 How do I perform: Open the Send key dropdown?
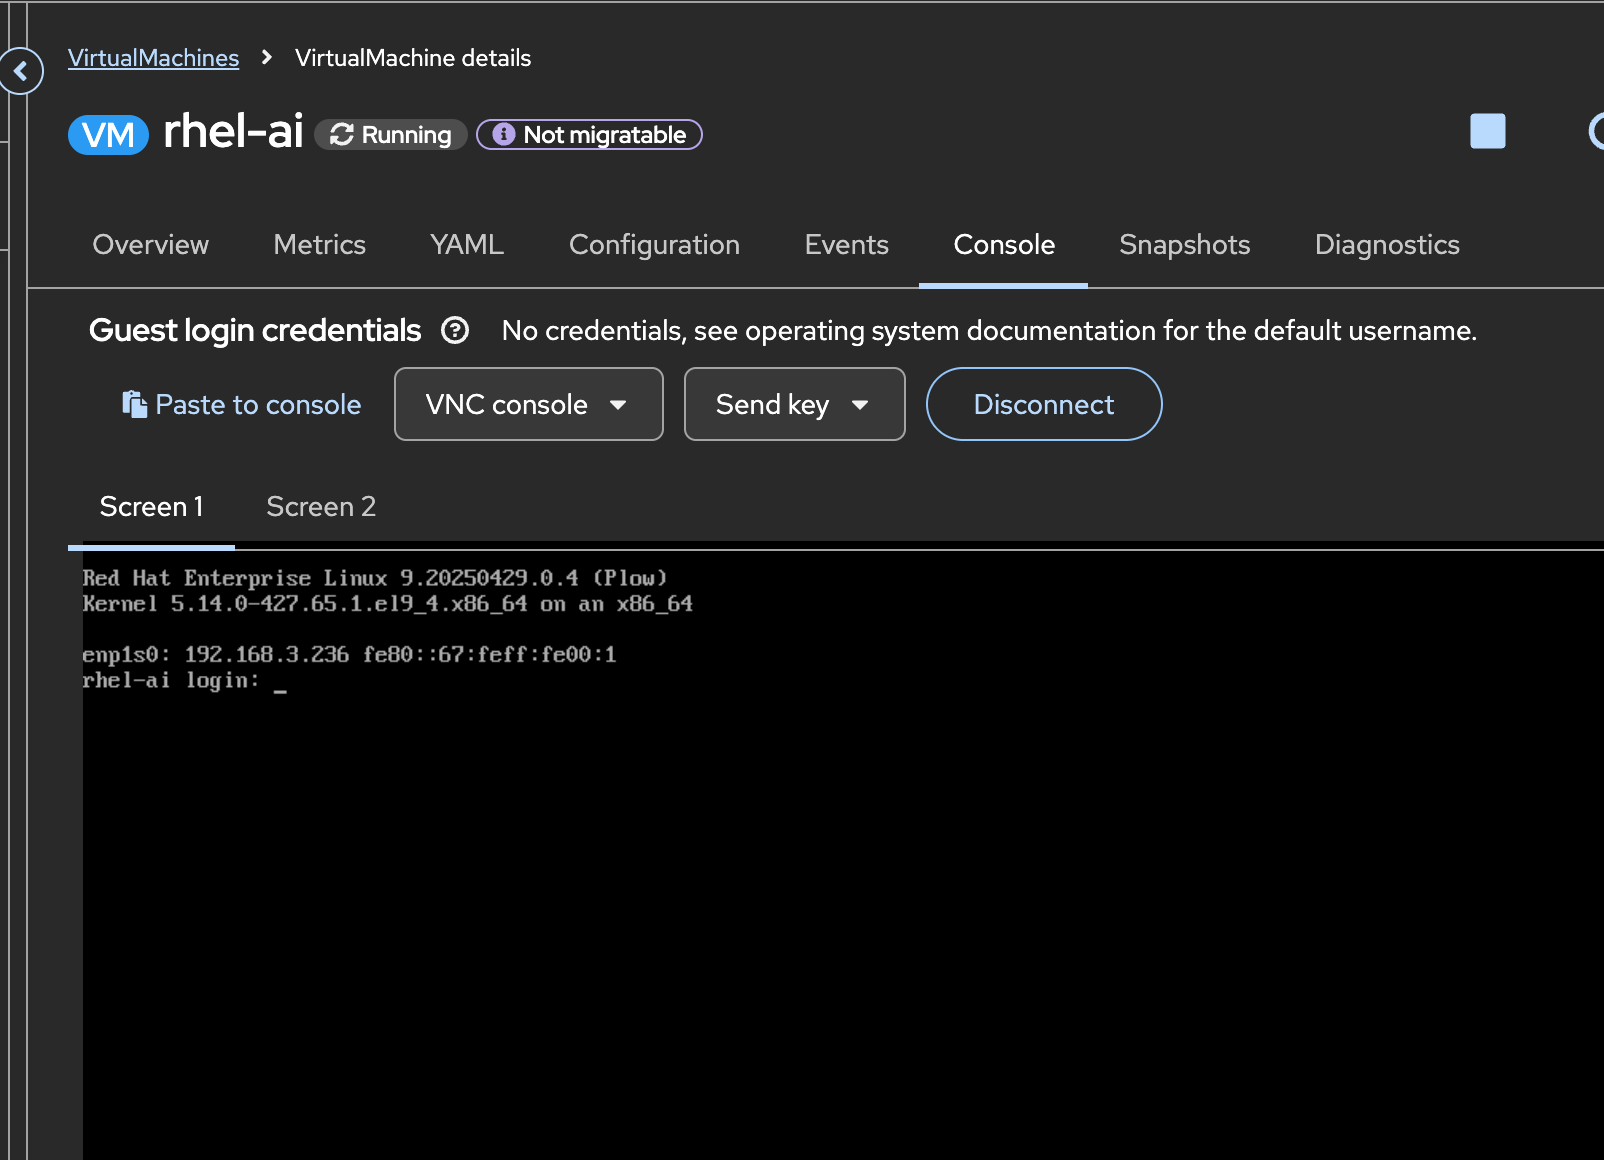click(795, 404)
